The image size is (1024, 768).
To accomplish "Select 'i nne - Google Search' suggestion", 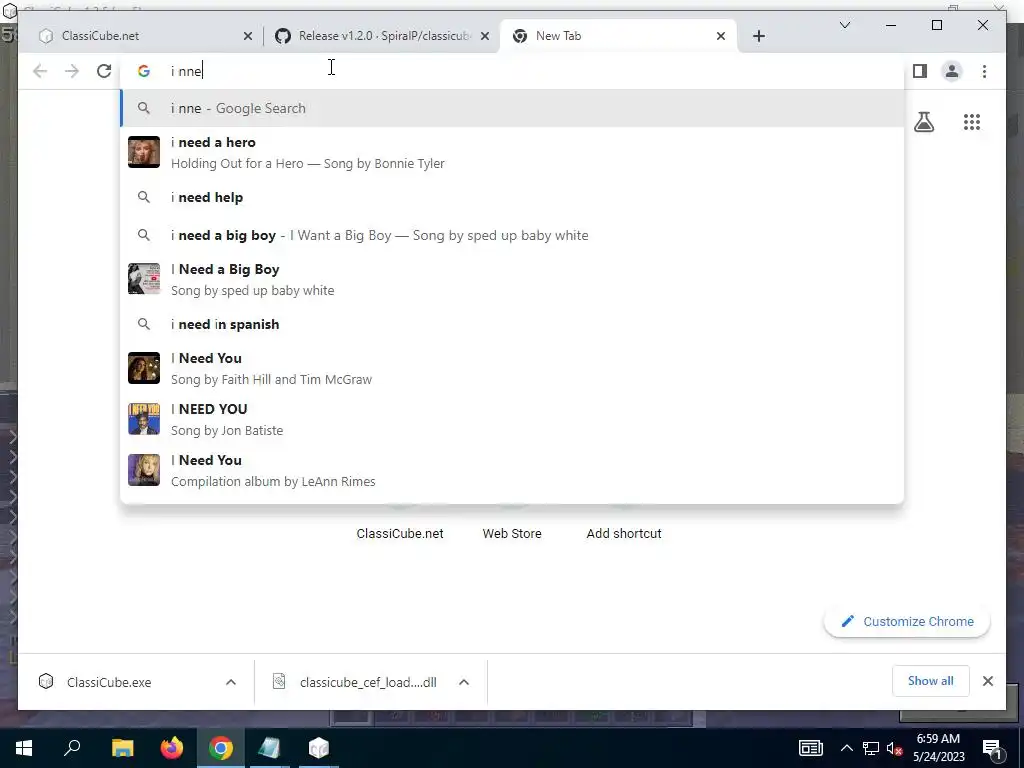I will point(512,108).
